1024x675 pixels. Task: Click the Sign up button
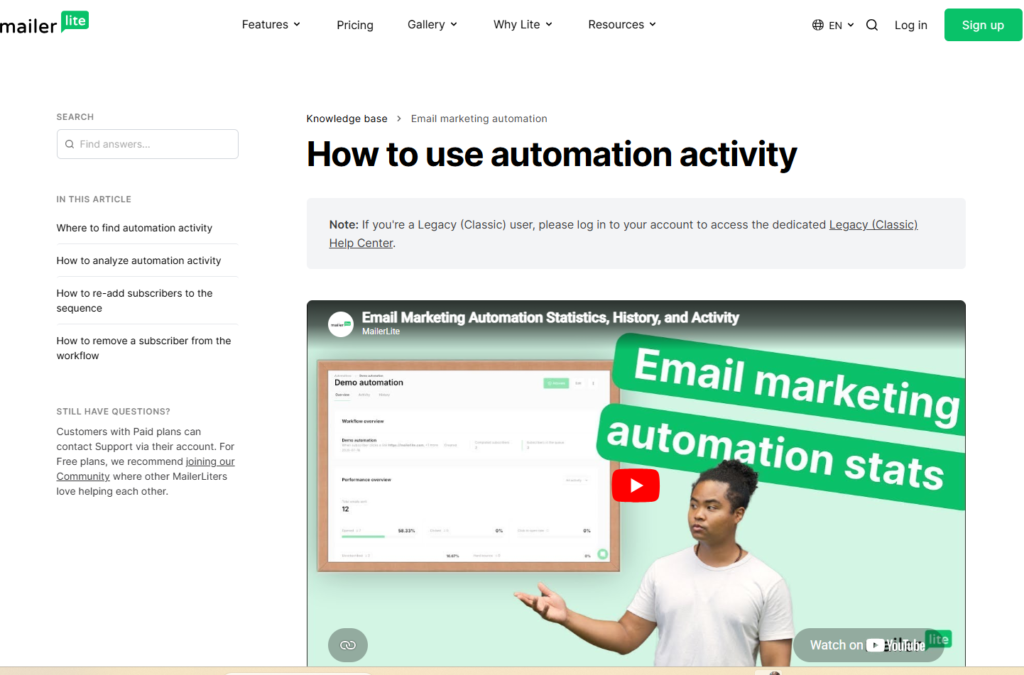point(982,25)
